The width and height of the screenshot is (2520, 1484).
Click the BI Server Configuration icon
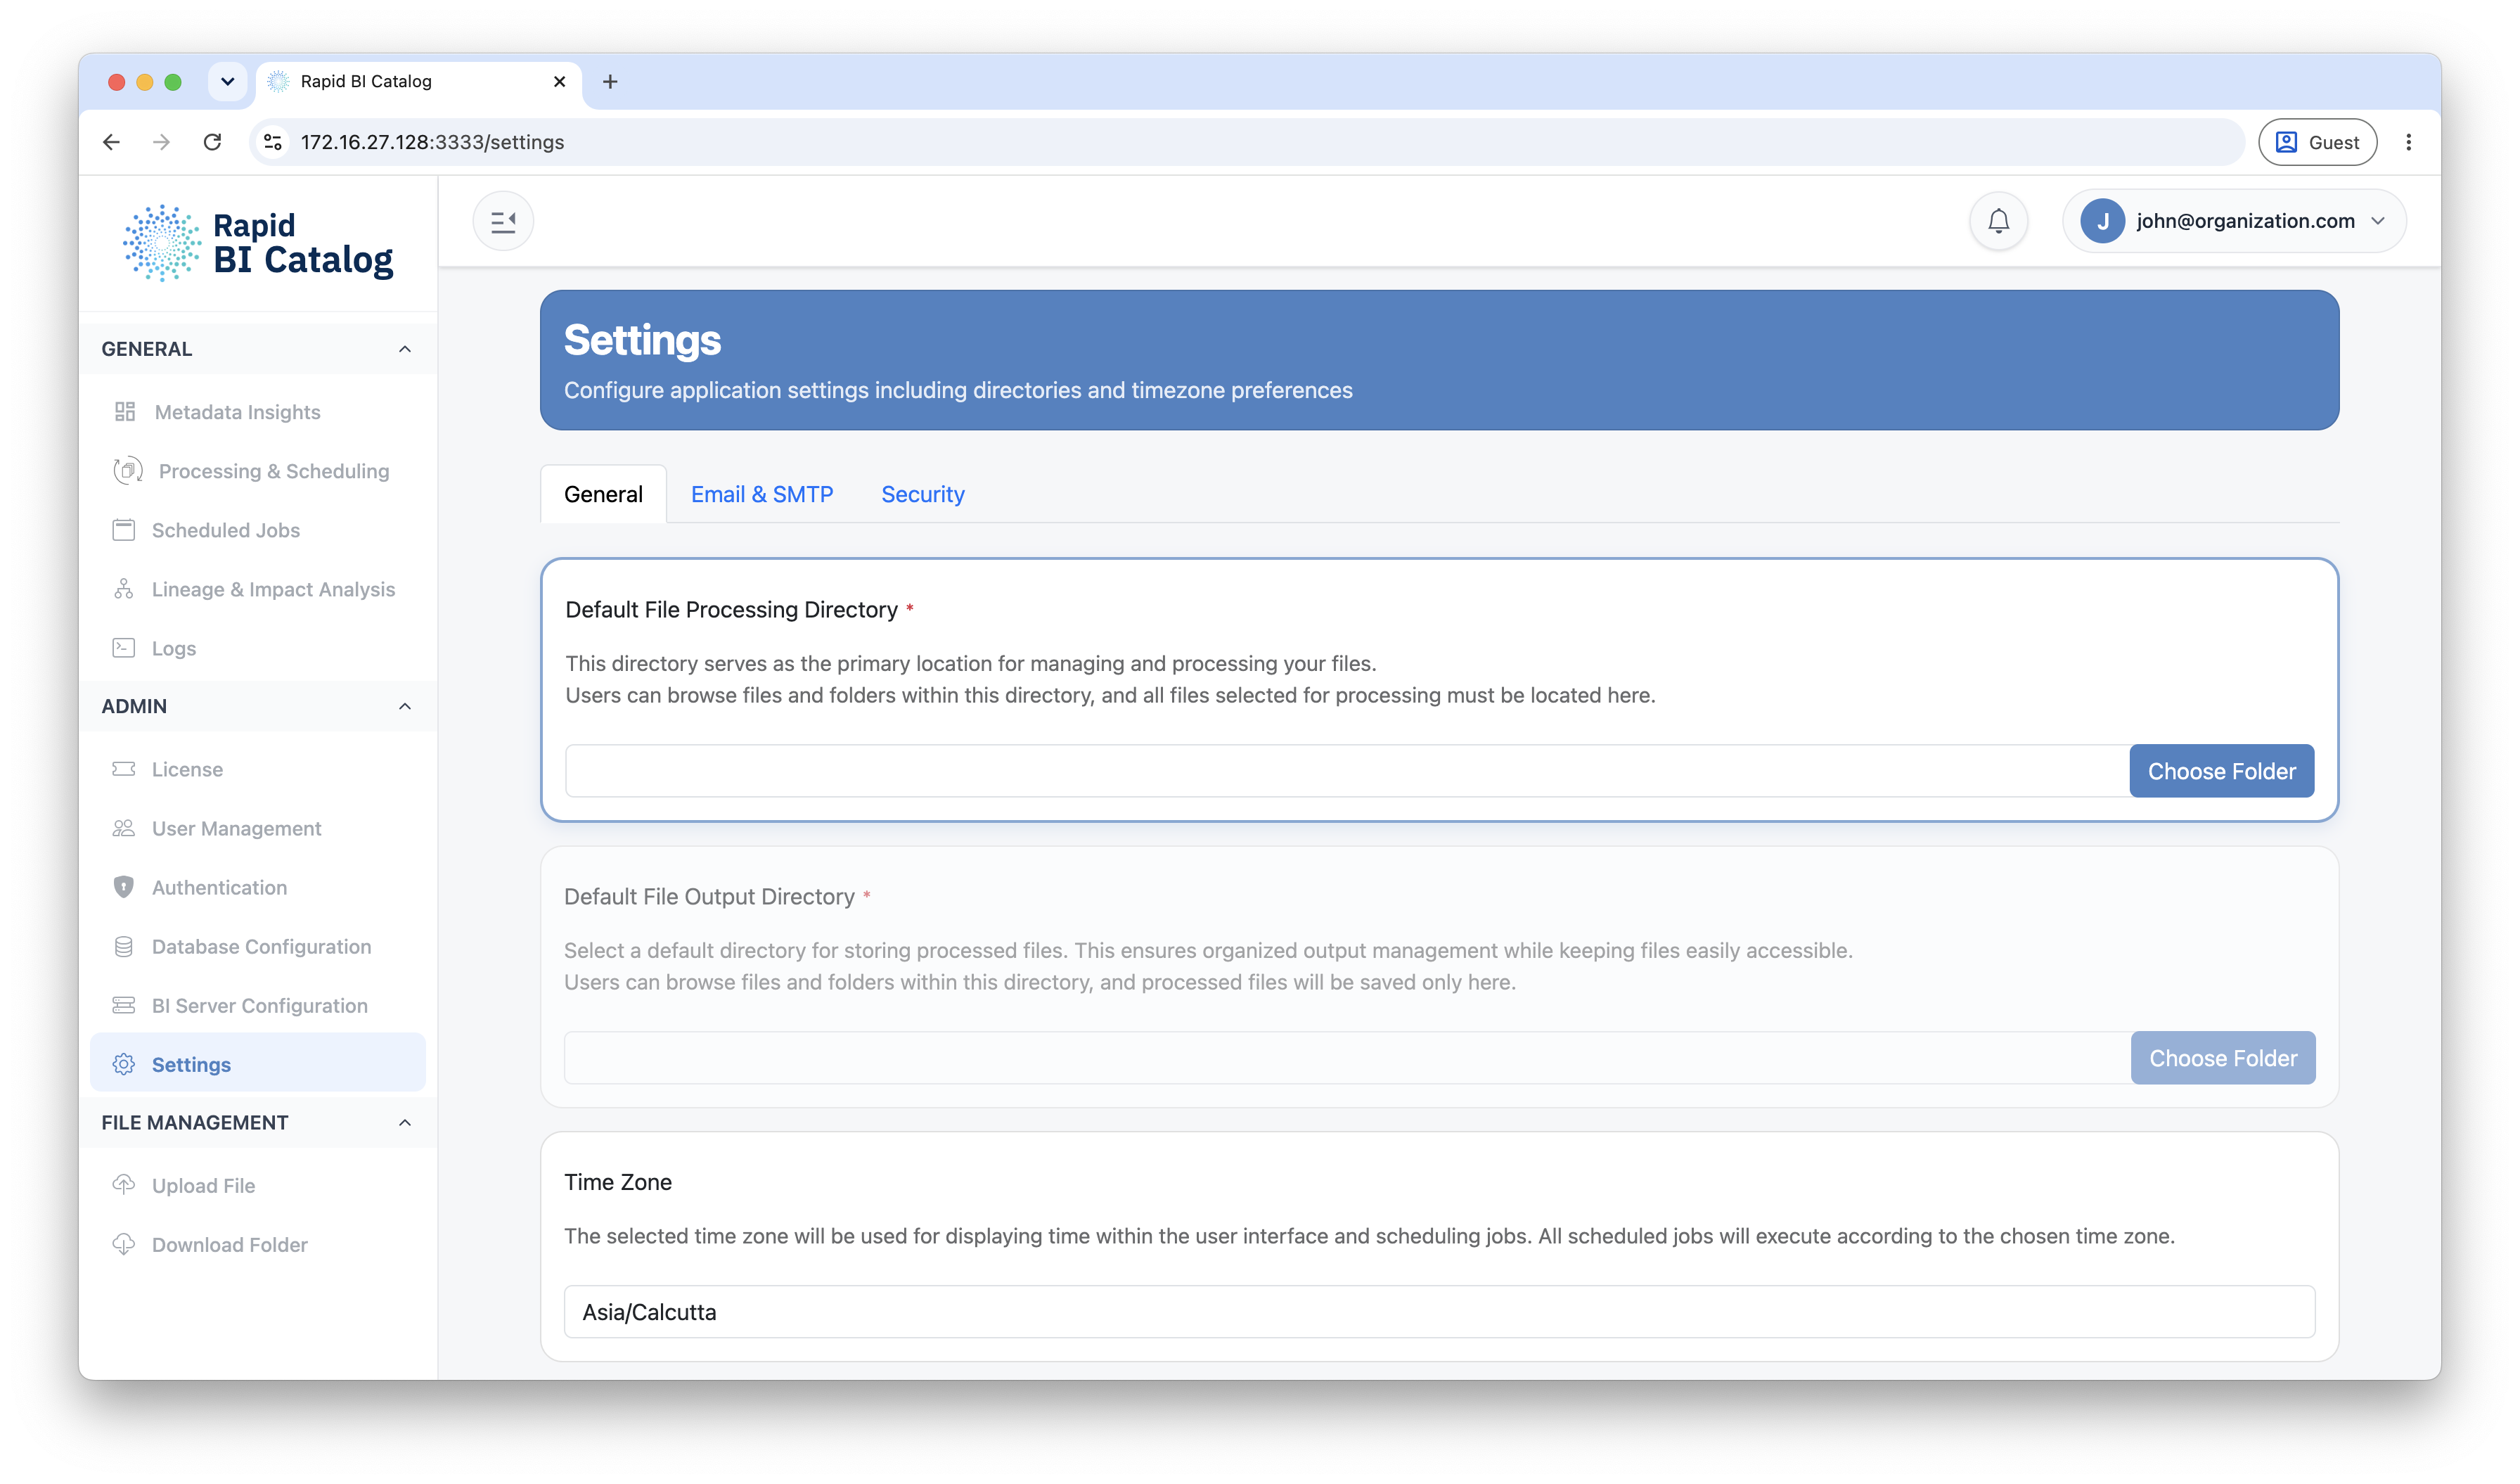pos(124,1005)
